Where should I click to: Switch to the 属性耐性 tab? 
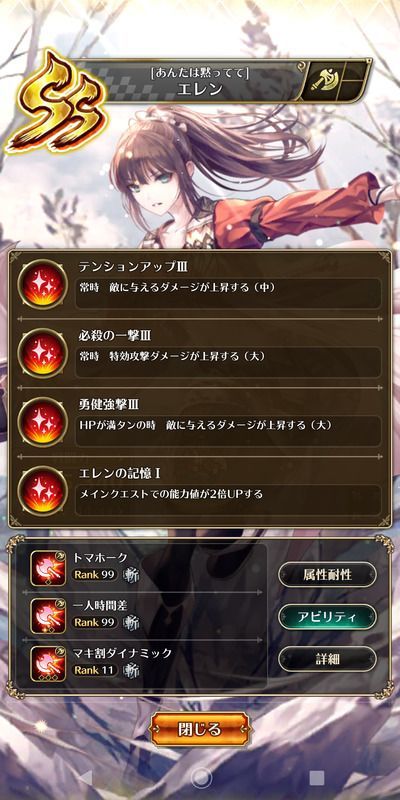click(327, 574)
